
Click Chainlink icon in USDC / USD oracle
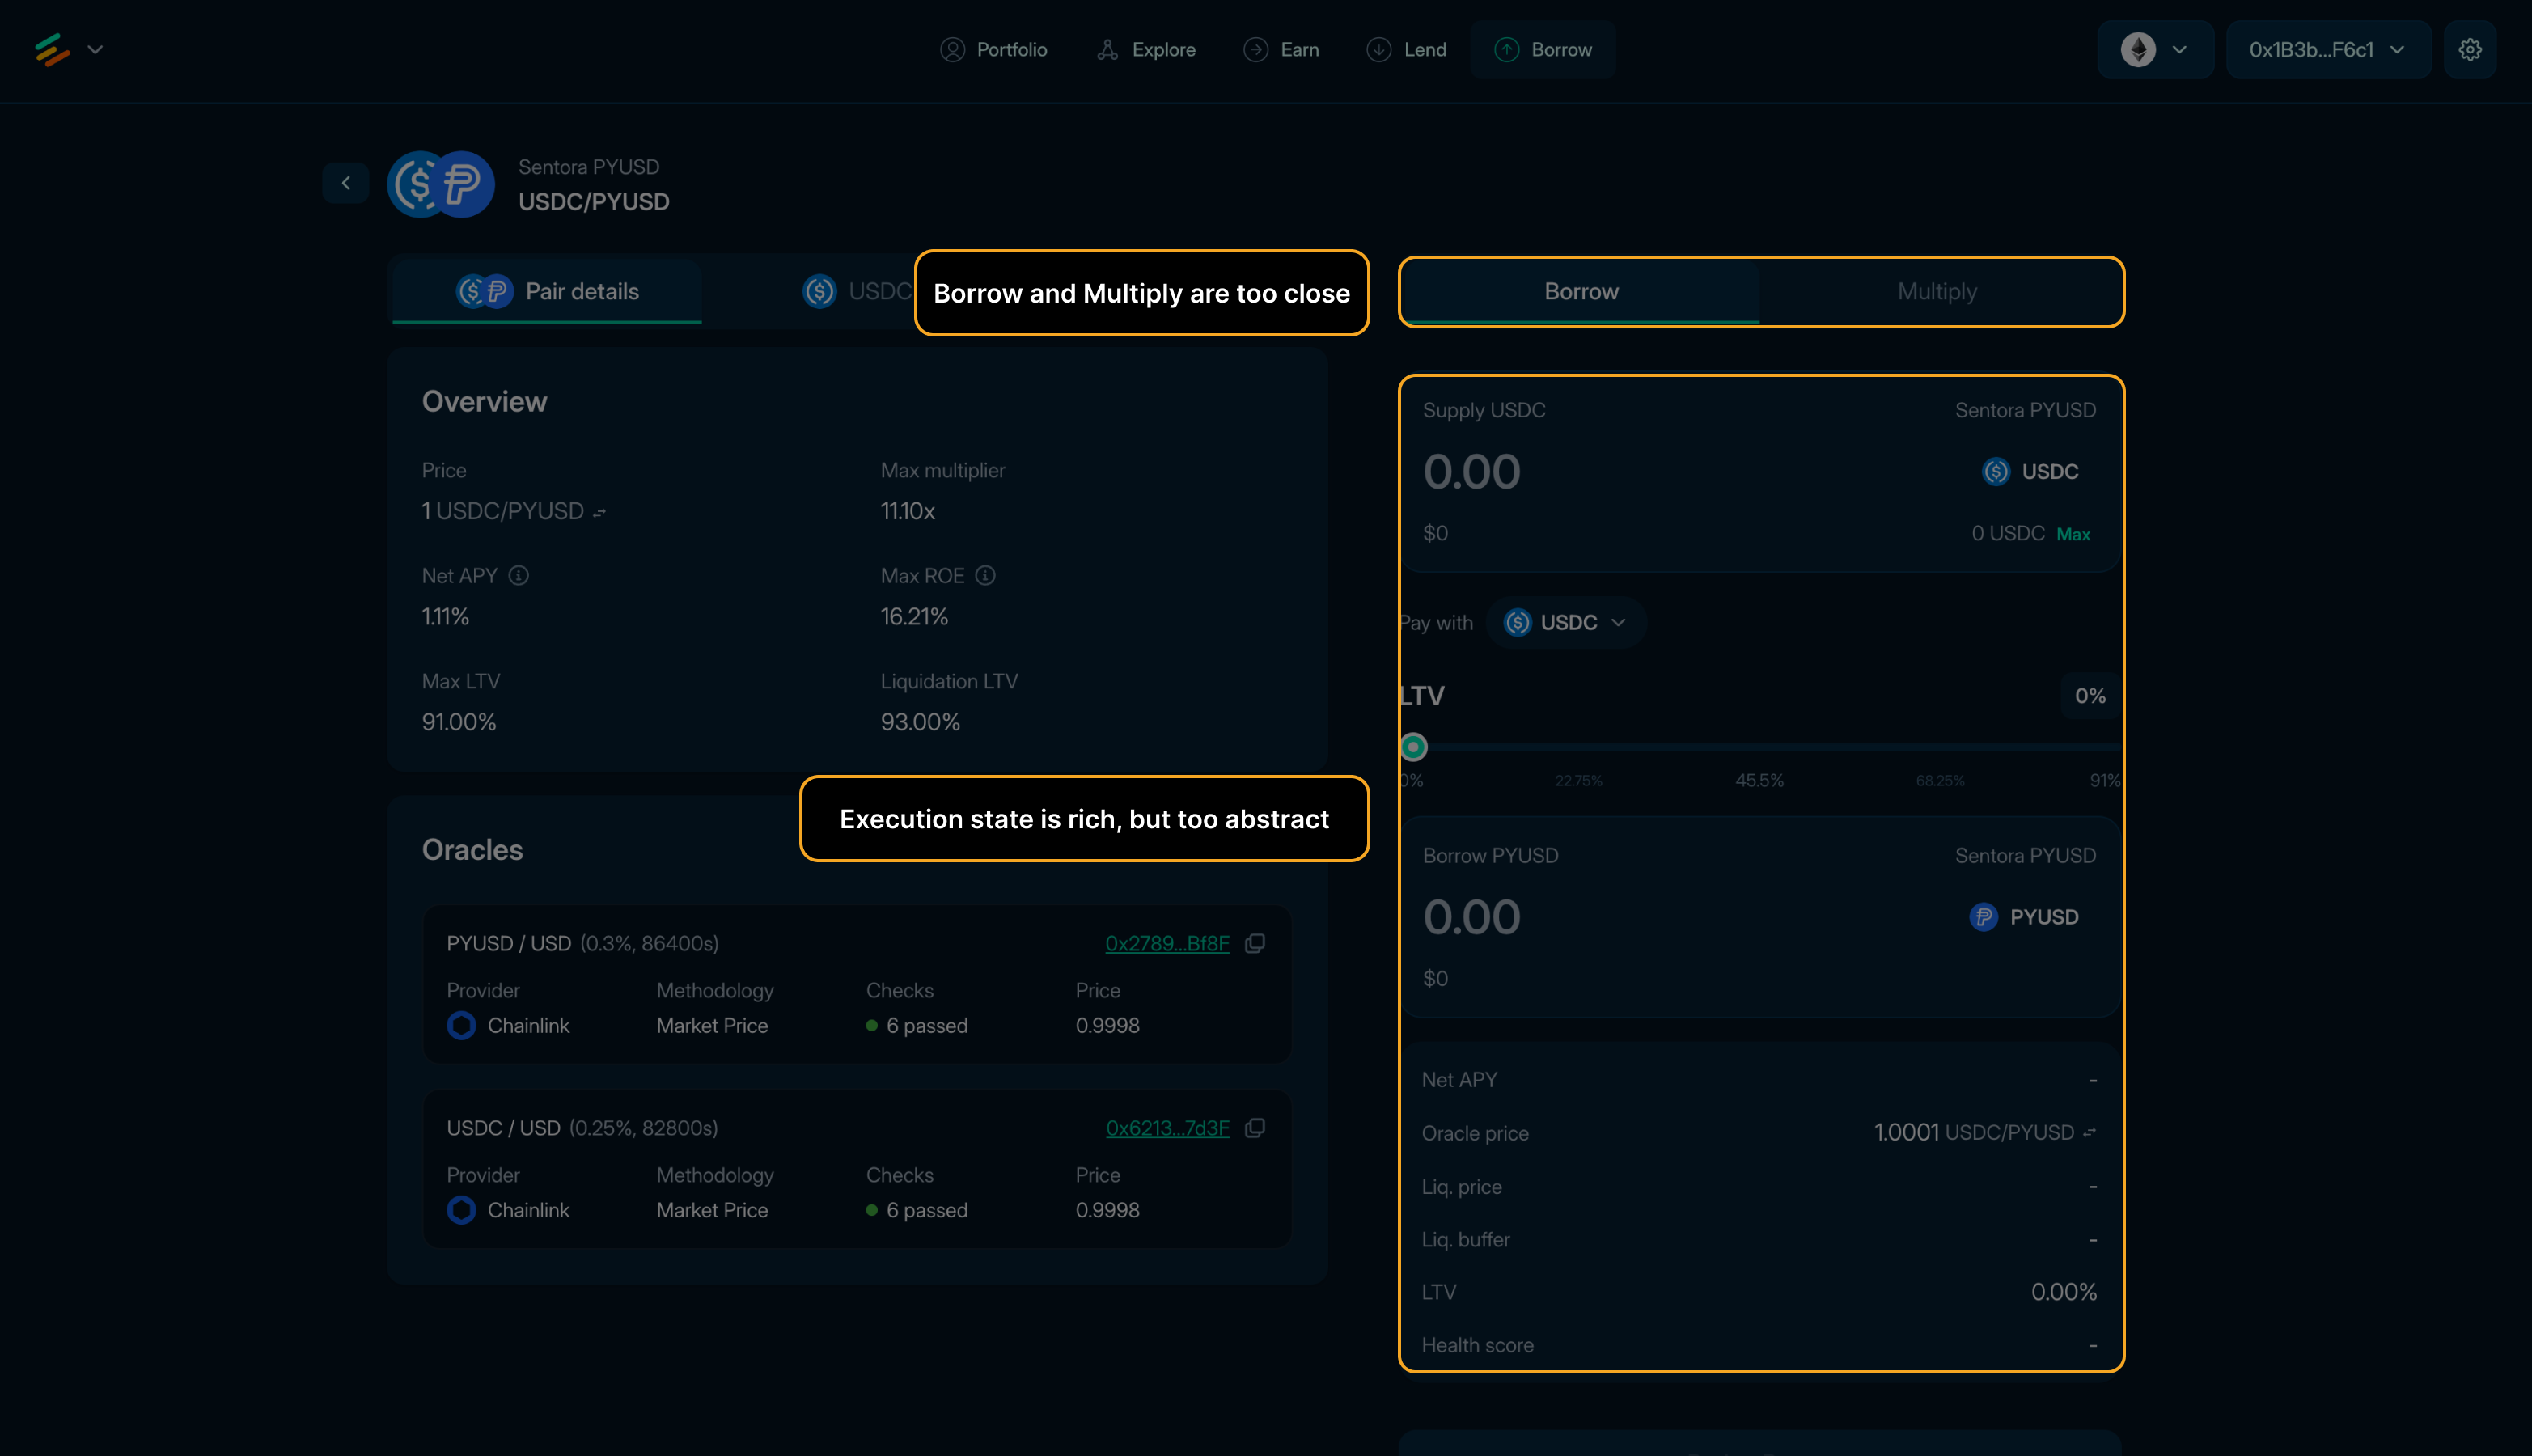tap(461, 1210)
